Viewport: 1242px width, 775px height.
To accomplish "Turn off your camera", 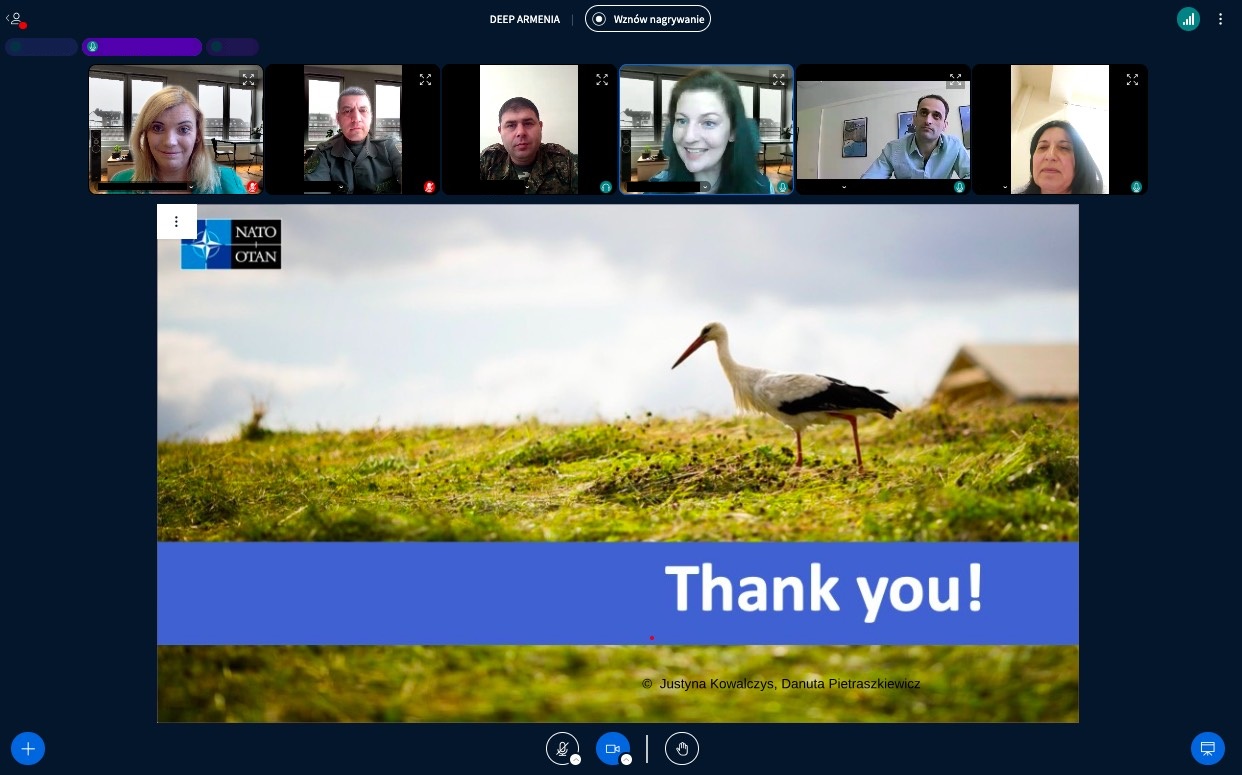I will (612, 747).
